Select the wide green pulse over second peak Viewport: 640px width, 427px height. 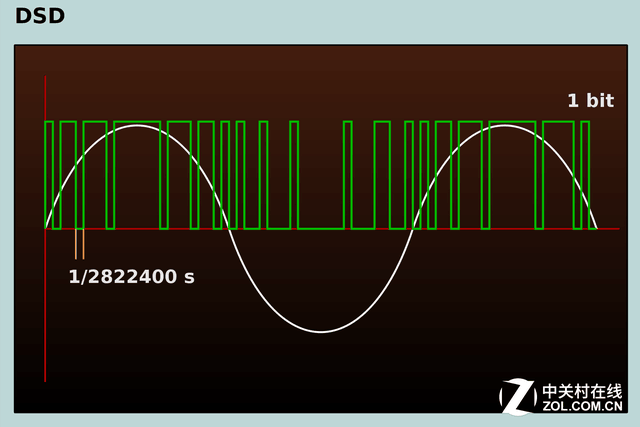(x=509, y=123)
